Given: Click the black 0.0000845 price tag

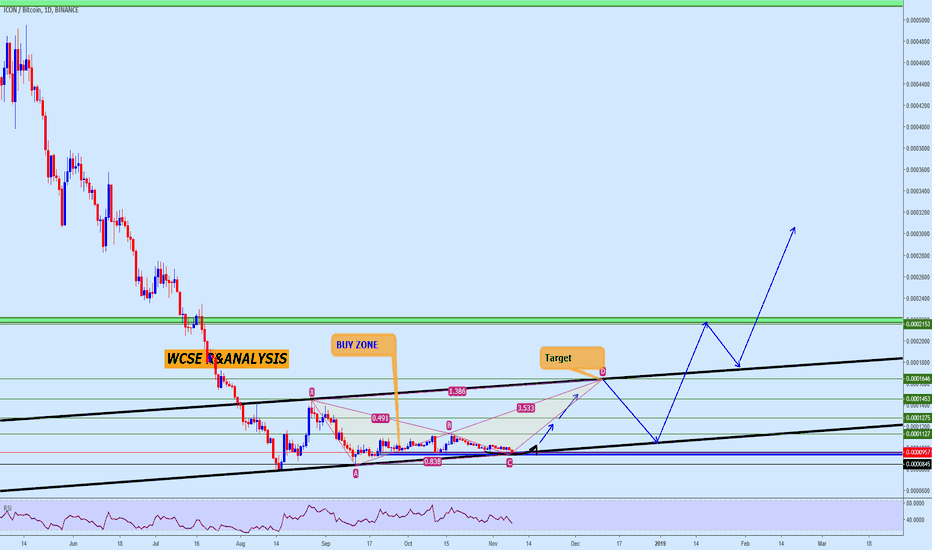Looking at the screenshot, I should point(917,464).
